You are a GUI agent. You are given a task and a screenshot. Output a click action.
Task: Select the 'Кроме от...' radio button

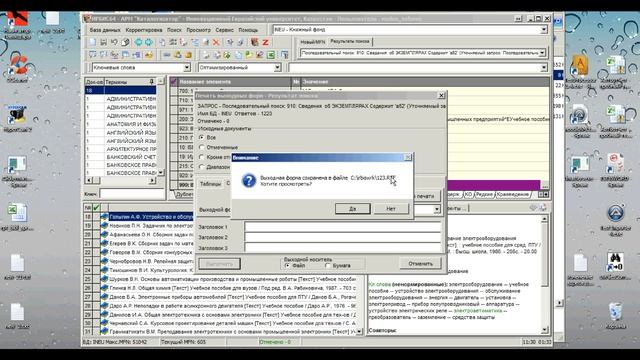[x=202, y=157]
